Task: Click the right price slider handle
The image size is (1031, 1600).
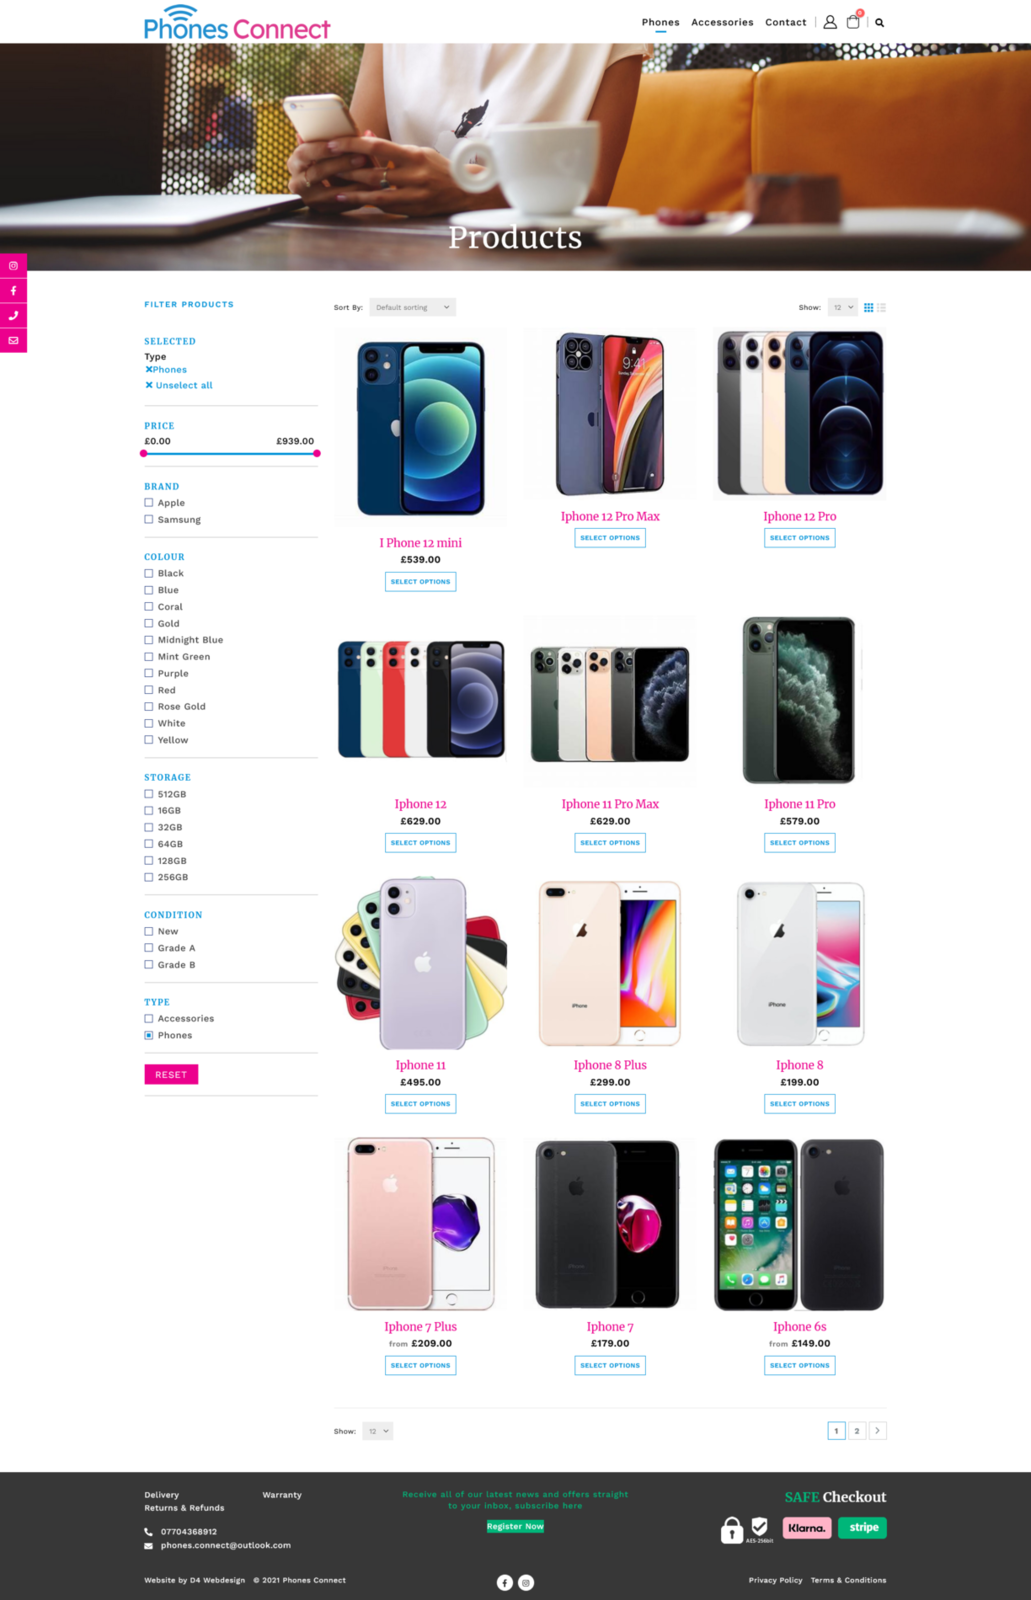Action: tap(317, 453)
